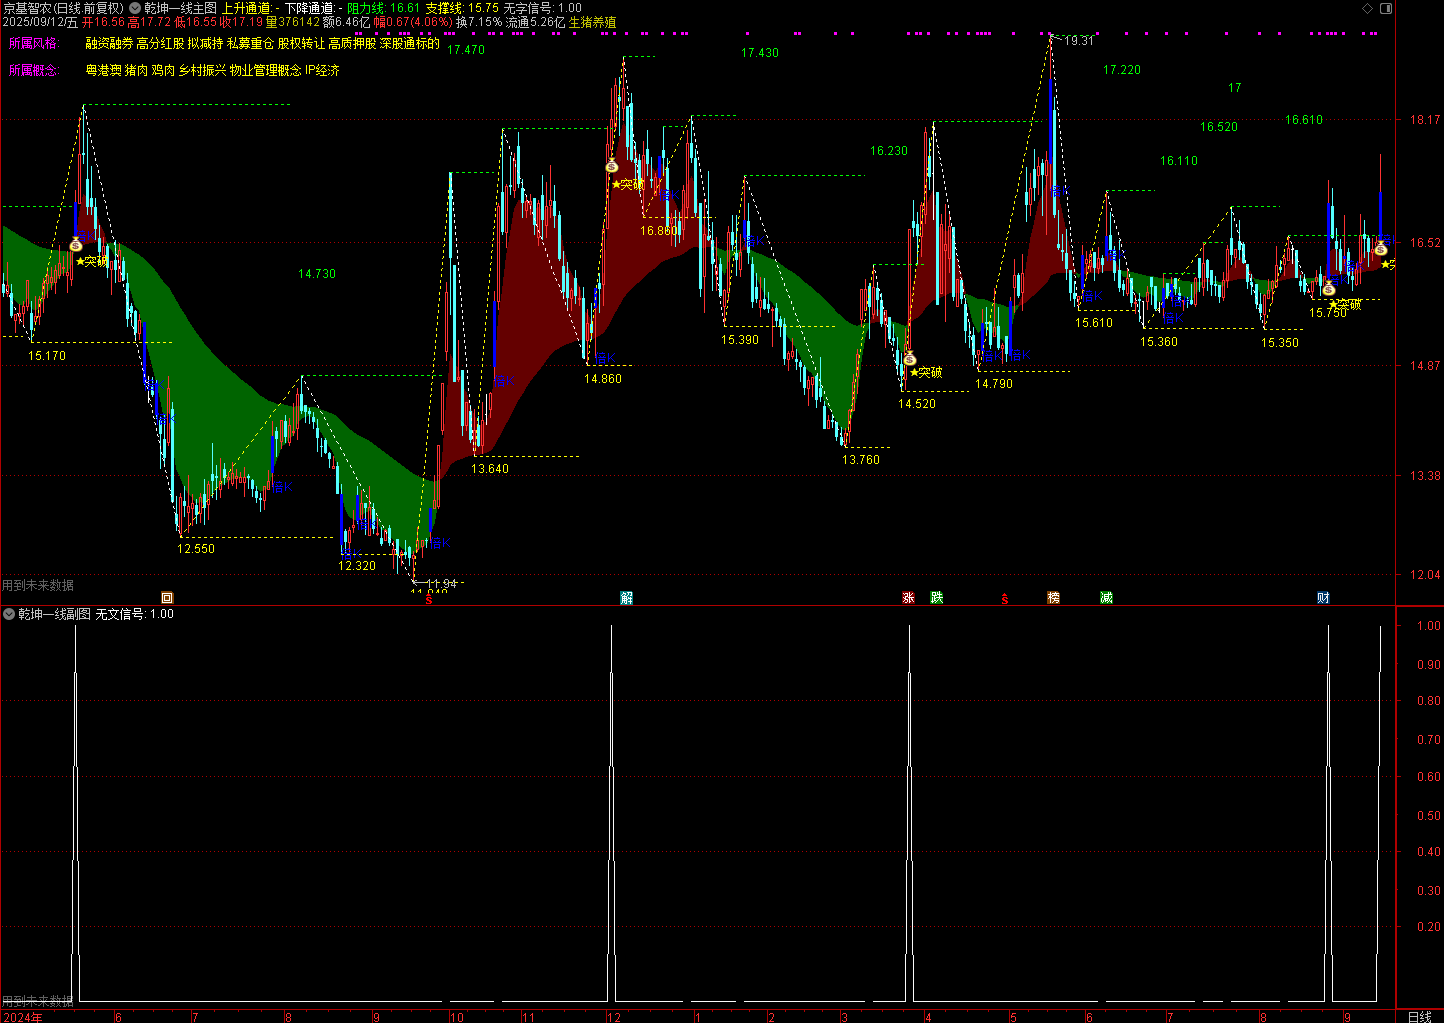Click the diamond marker icon at top right
The width and height of the screenshot is (1444, 1023).
tap(1367, 8)
